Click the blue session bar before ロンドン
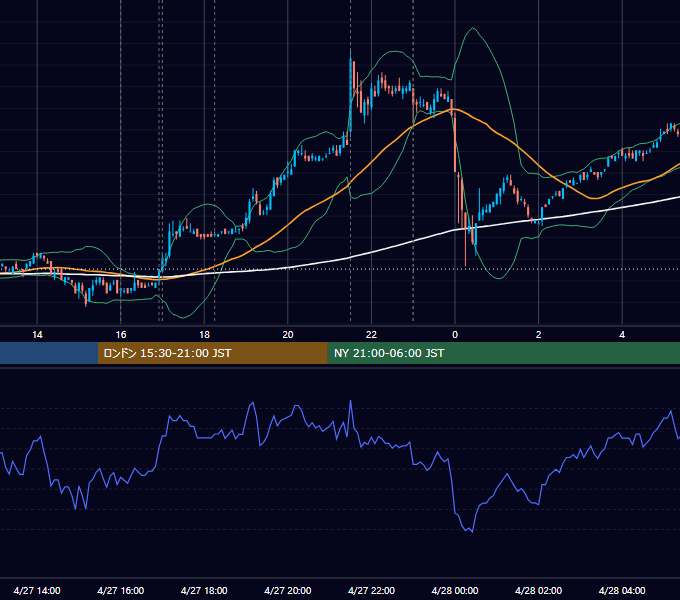This screenshot has height=600, width=680. click(49, 353)
